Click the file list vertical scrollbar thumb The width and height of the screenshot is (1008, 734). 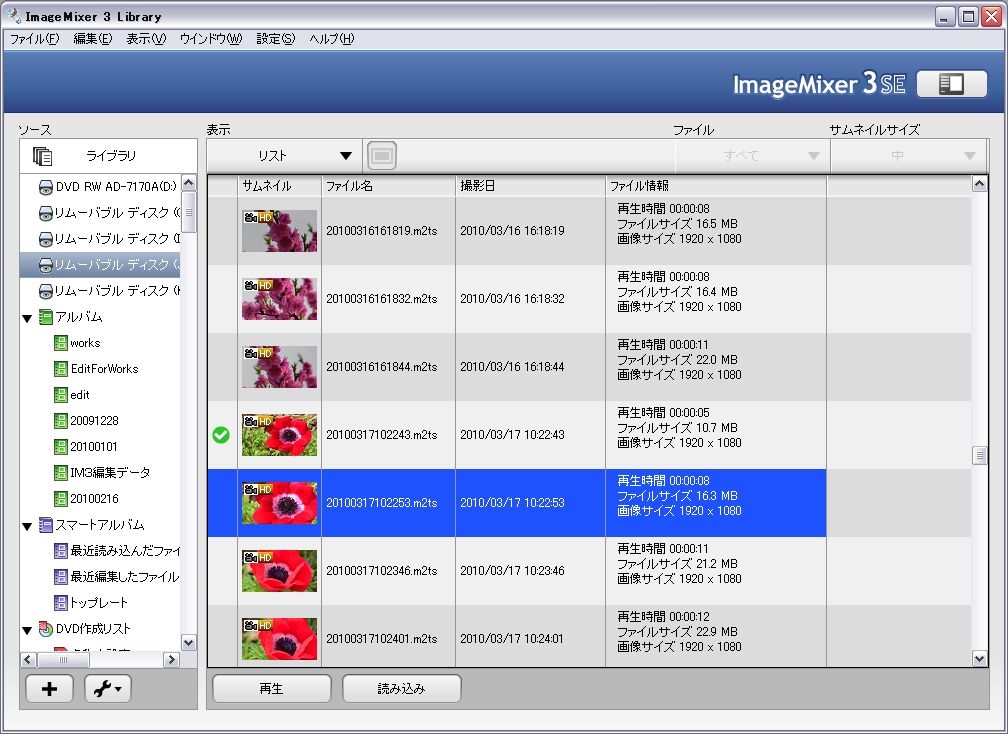pyautogui.click(x=979, y=456)
